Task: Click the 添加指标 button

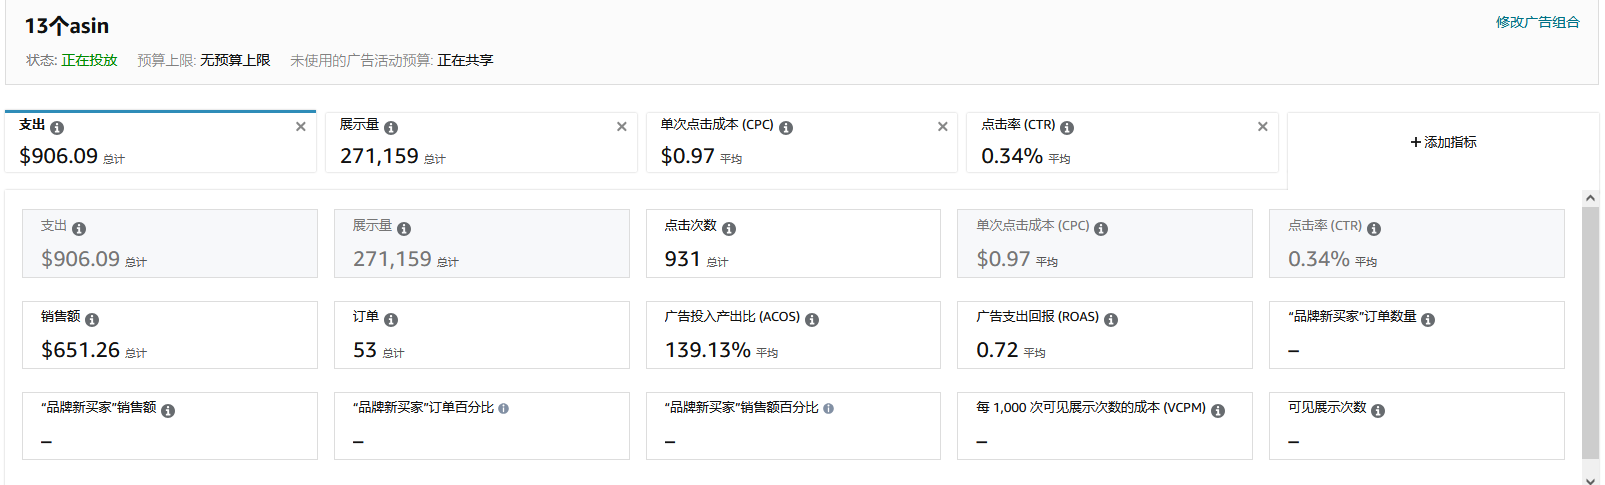Action: [x=1443, y=142]
